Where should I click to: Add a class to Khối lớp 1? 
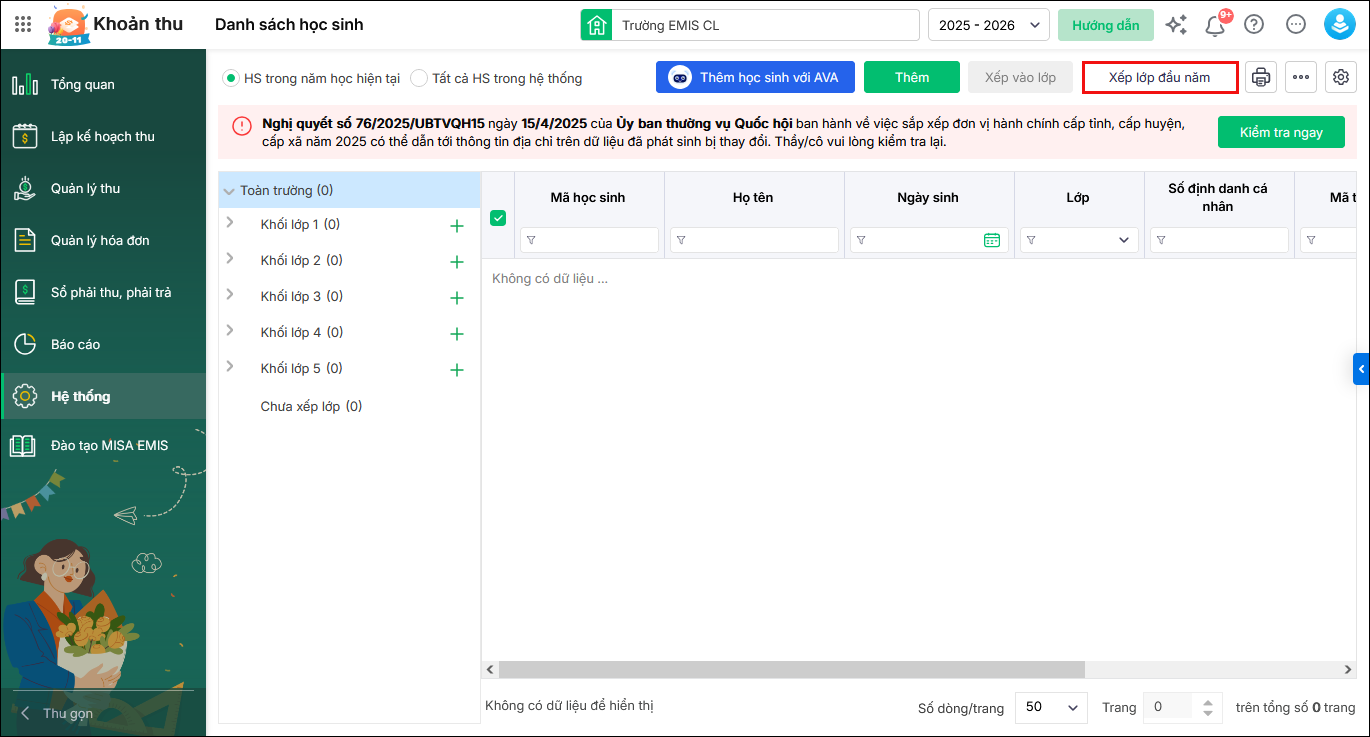click(457, 226)
